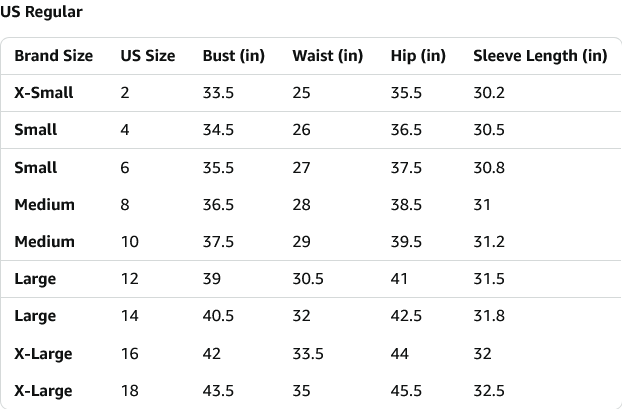
Task: Click the hip value 41
Action: point(399,279)
